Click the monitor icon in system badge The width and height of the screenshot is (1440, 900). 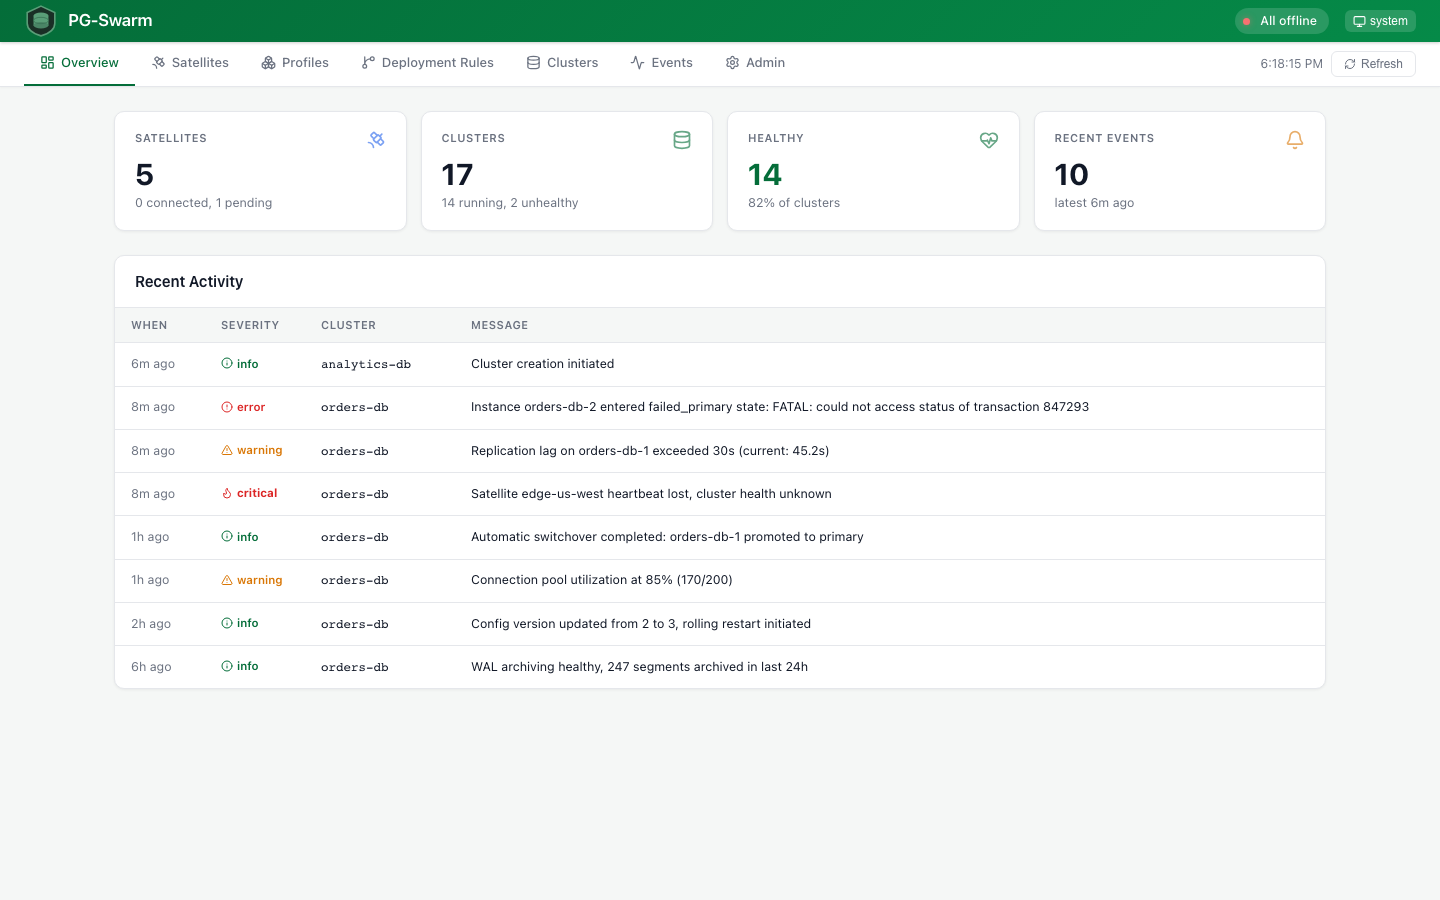tap(1359, 21)
